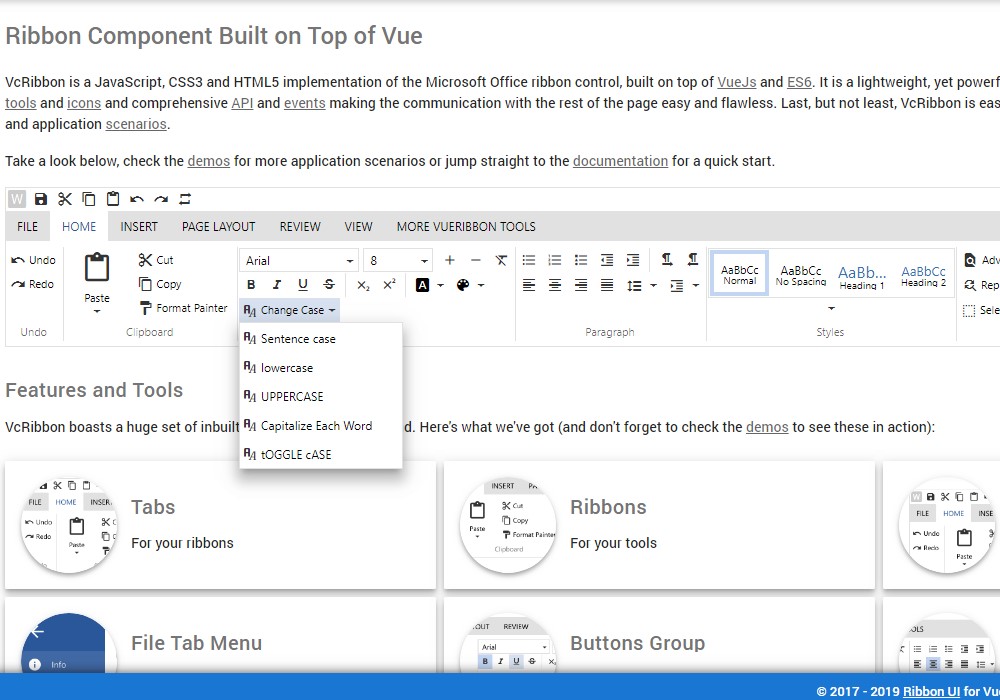The width and height of the screenshot is (1000, 700).
Task: Click the justify text alignment icon
Action: 607,285
